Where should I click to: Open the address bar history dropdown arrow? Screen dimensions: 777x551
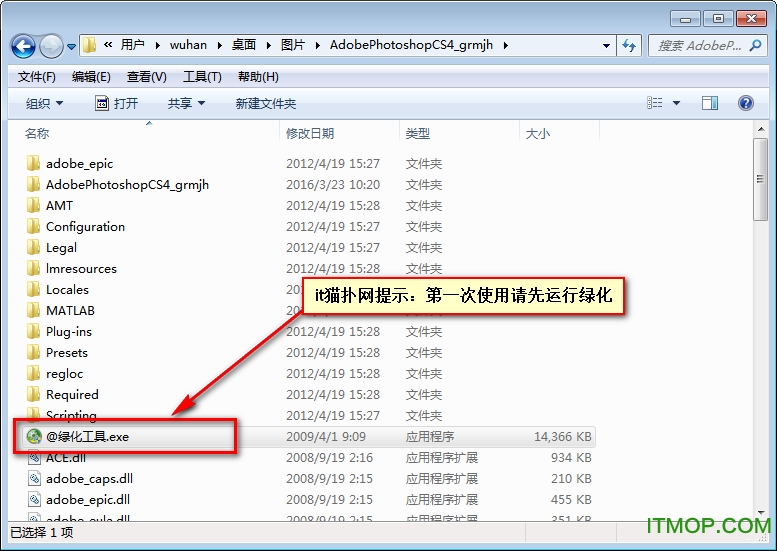point(606,45)
